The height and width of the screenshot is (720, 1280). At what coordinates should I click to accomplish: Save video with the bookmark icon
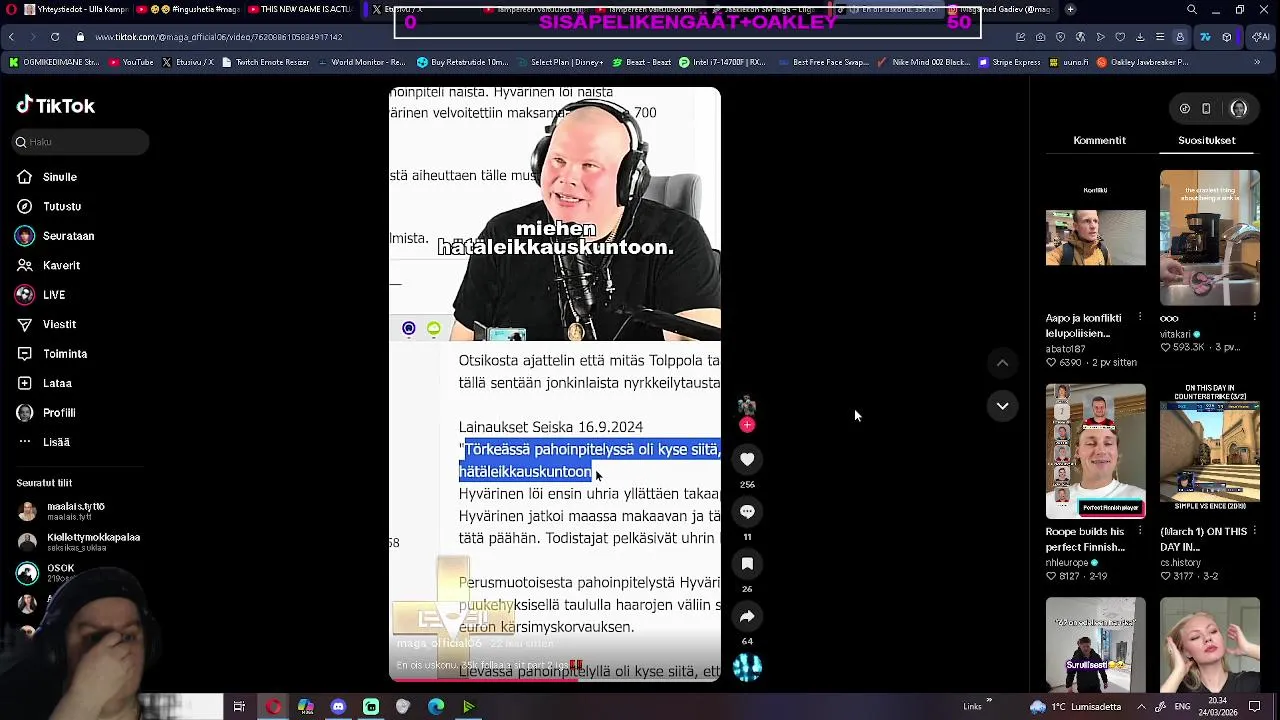coord(747,564)
